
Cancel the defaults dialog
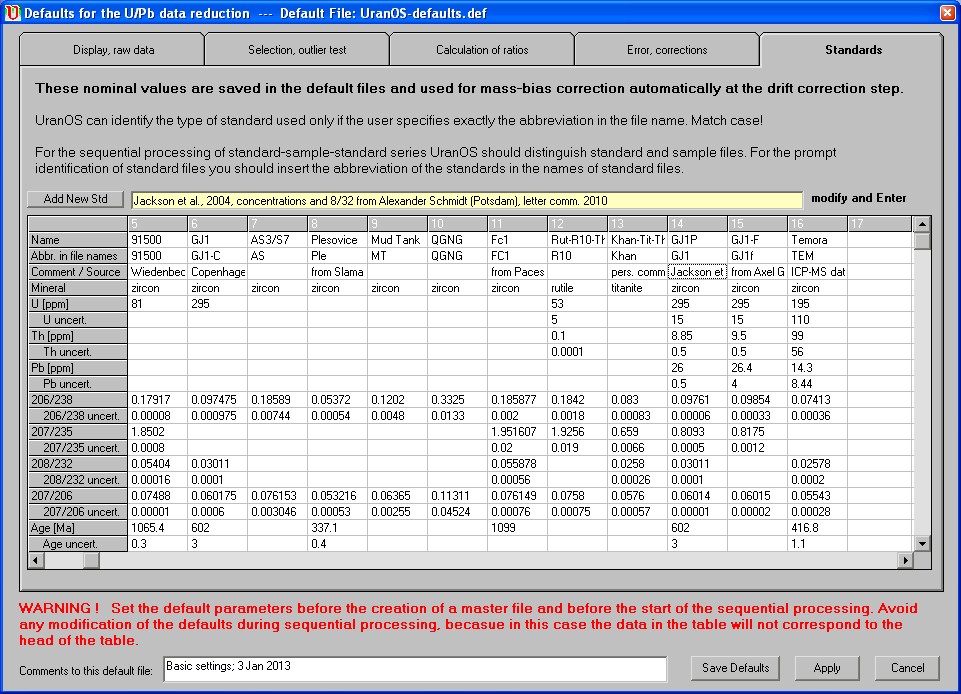[907, 668]
